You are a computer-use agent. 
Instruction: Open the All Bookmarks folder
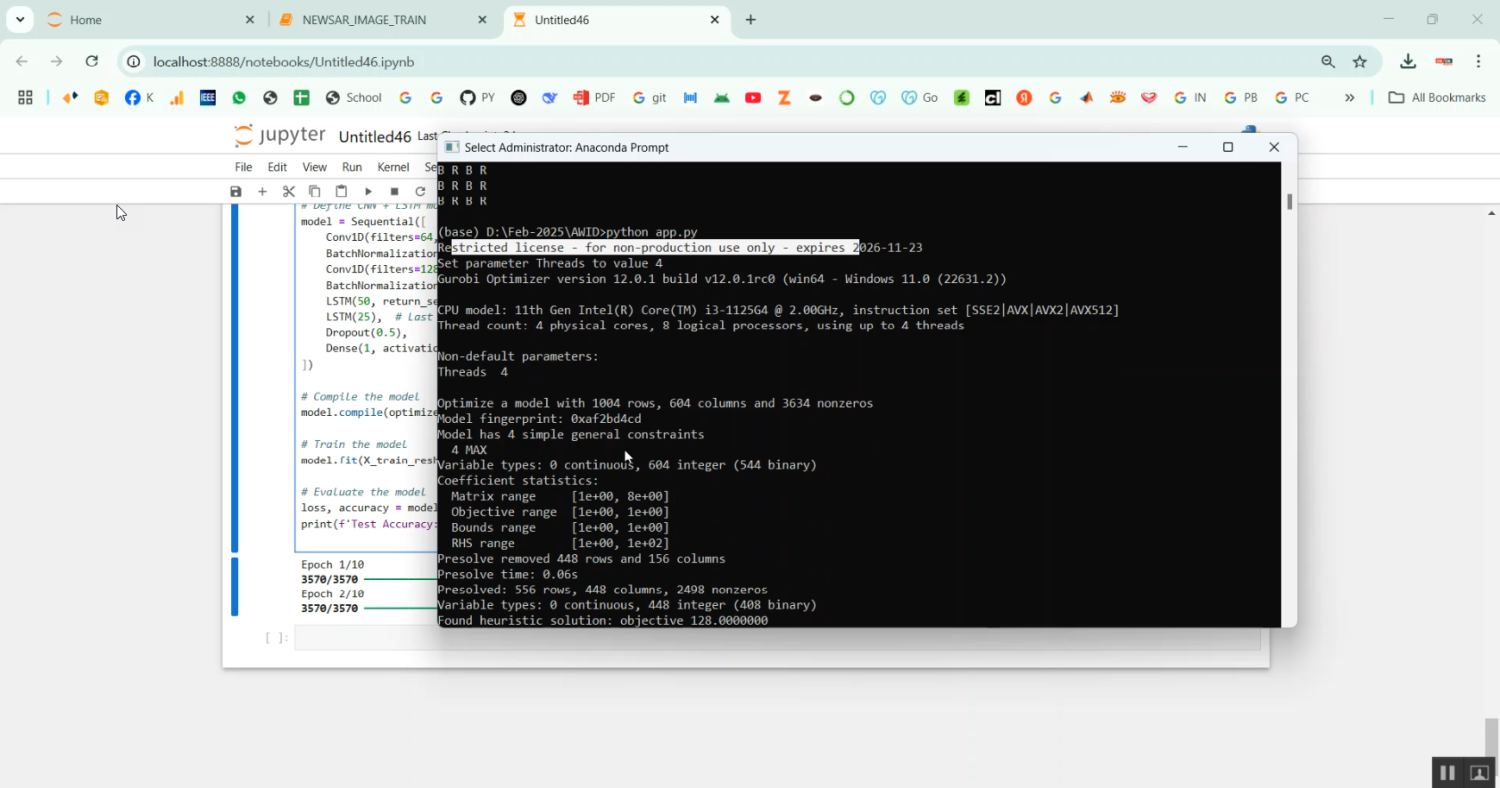1437,97
